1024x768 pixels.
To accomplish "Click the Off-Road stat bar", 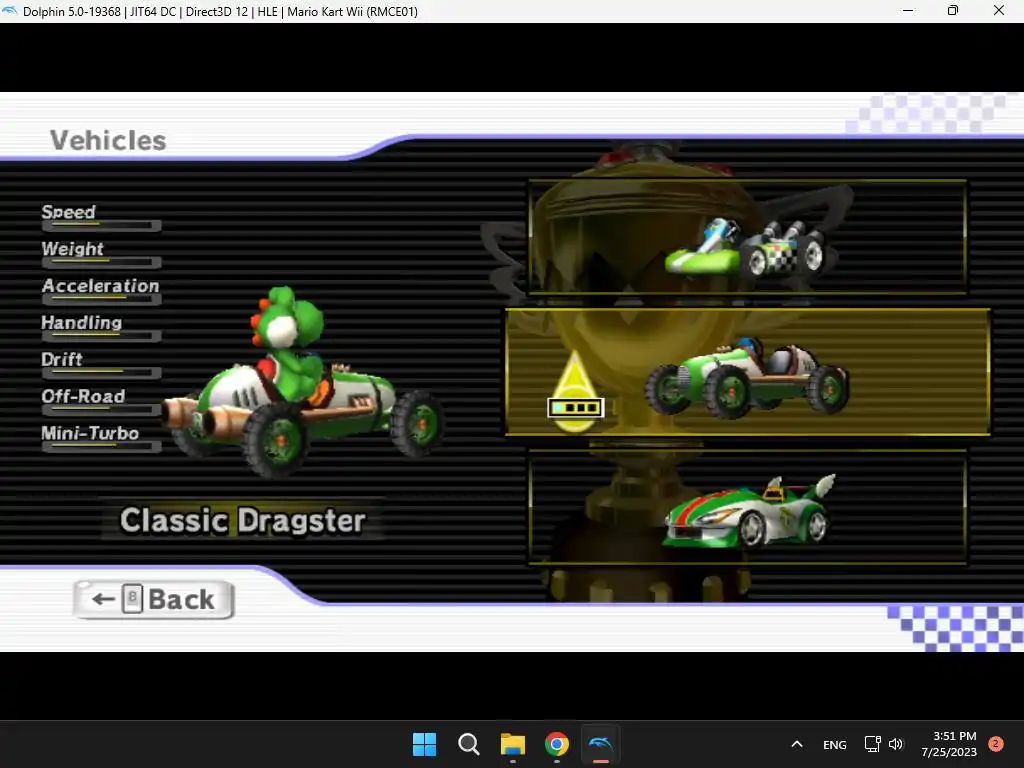I will click(x=101, y=410).
